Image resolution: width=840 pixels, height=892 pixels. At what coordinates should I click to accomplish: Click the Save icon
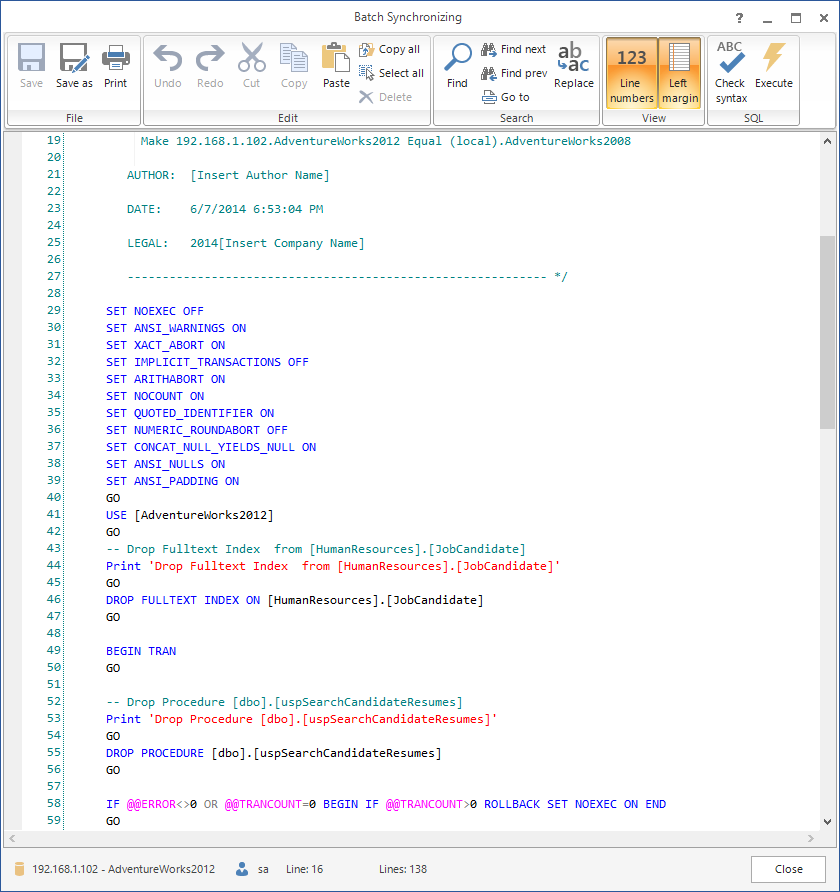tap(31, 65)
